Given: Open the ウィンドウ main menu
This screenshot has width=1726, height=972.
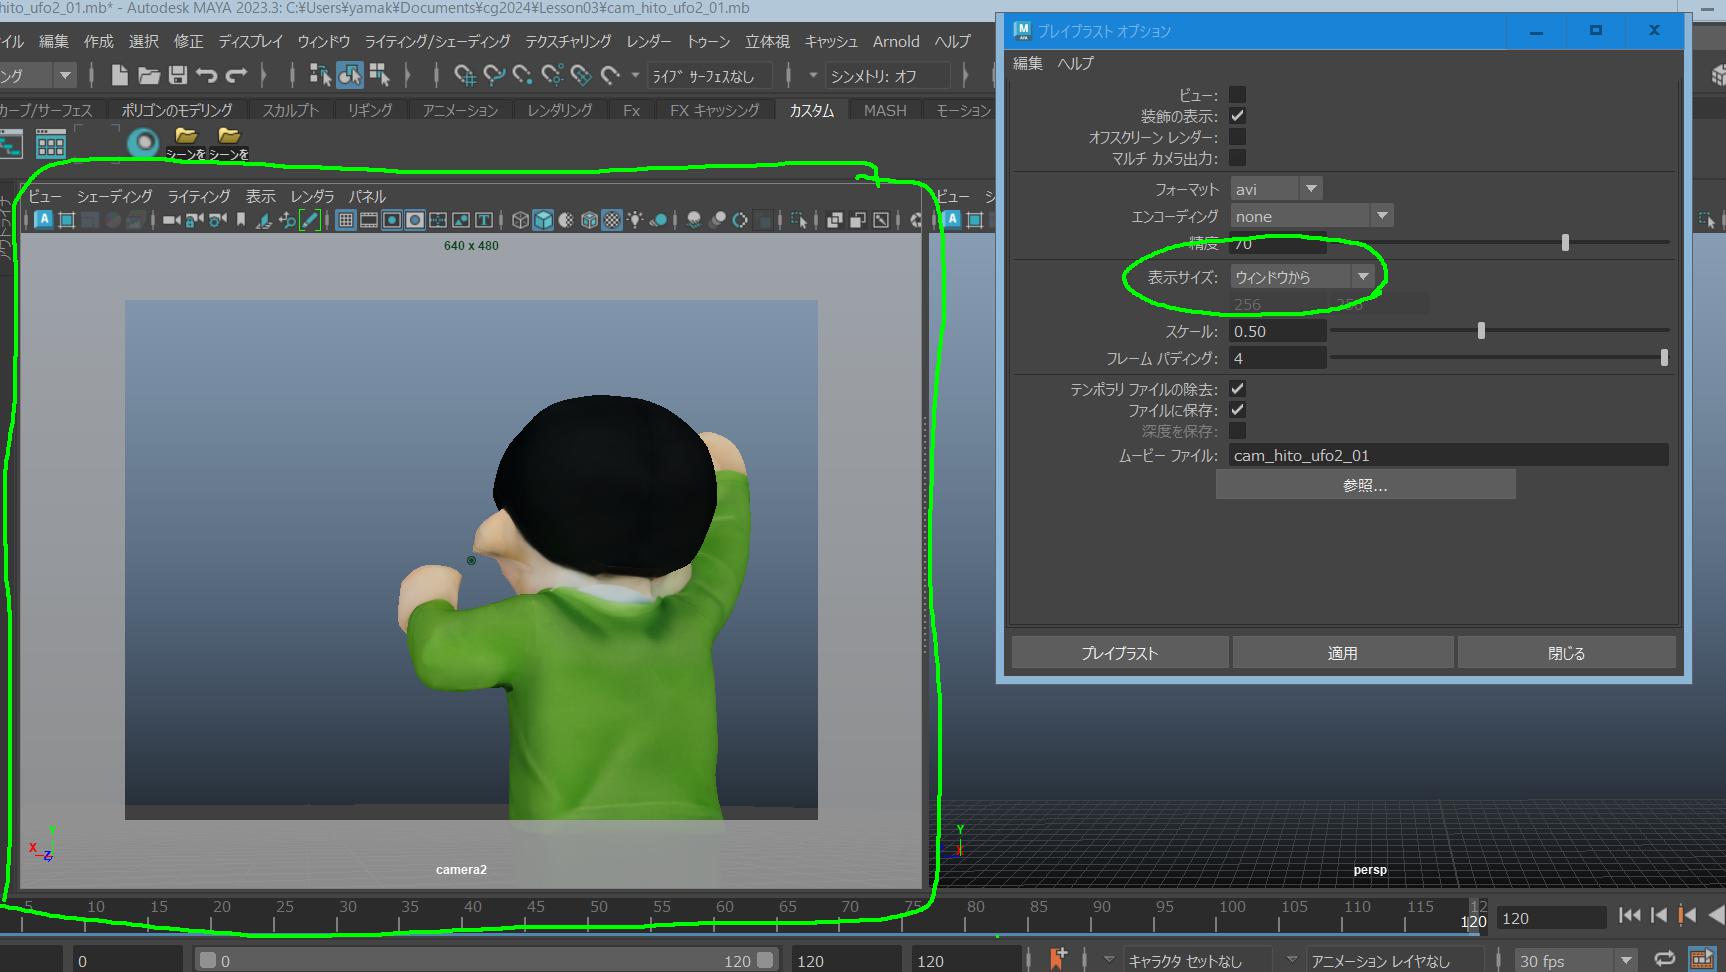Looking at the screenshot, I should click(x=323, y=41).
